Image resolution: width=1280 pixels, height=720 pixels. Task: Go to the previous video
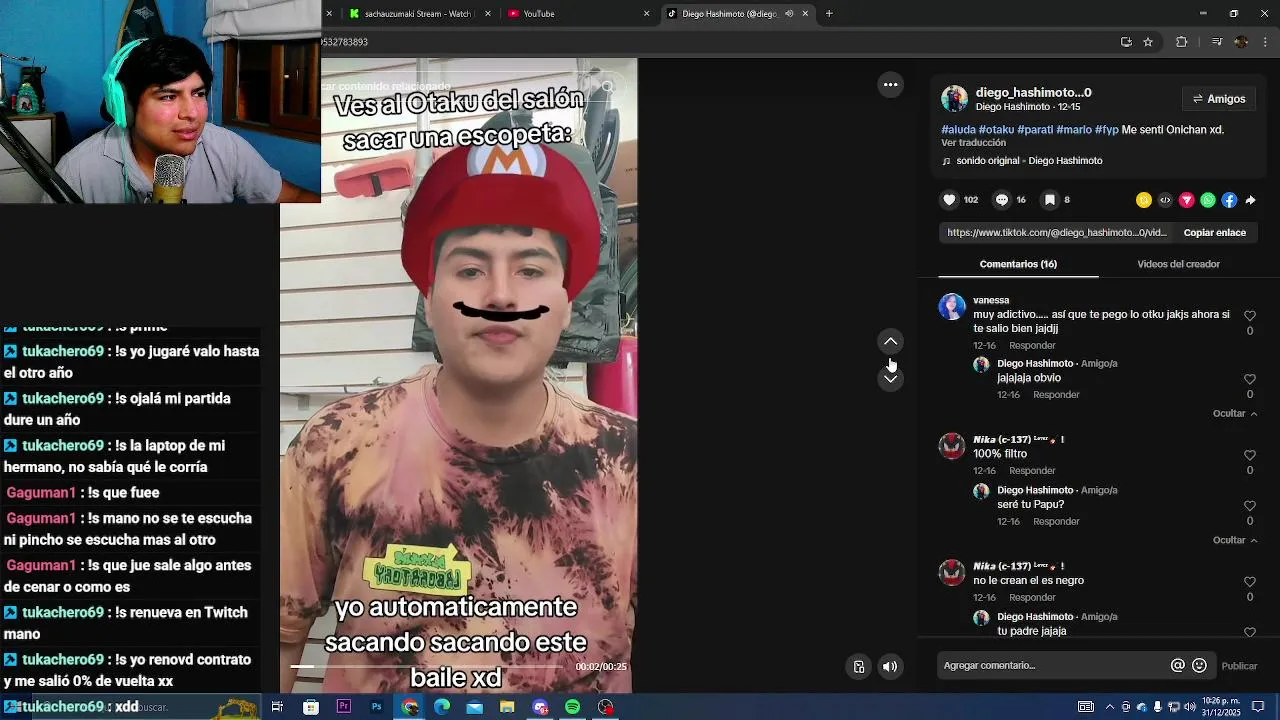tap(890, 341)
